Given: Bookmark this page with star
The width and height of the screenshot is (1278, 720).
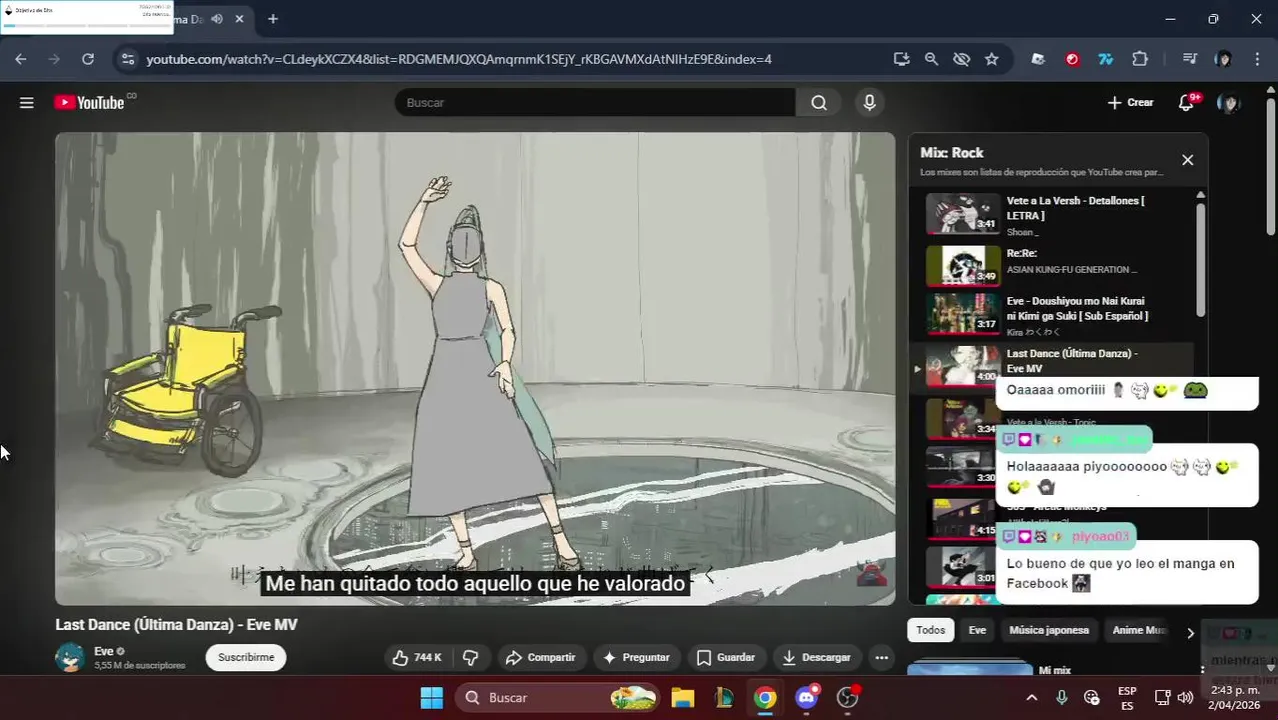Looking at the screenshot, I should click(x=991, y=59).
